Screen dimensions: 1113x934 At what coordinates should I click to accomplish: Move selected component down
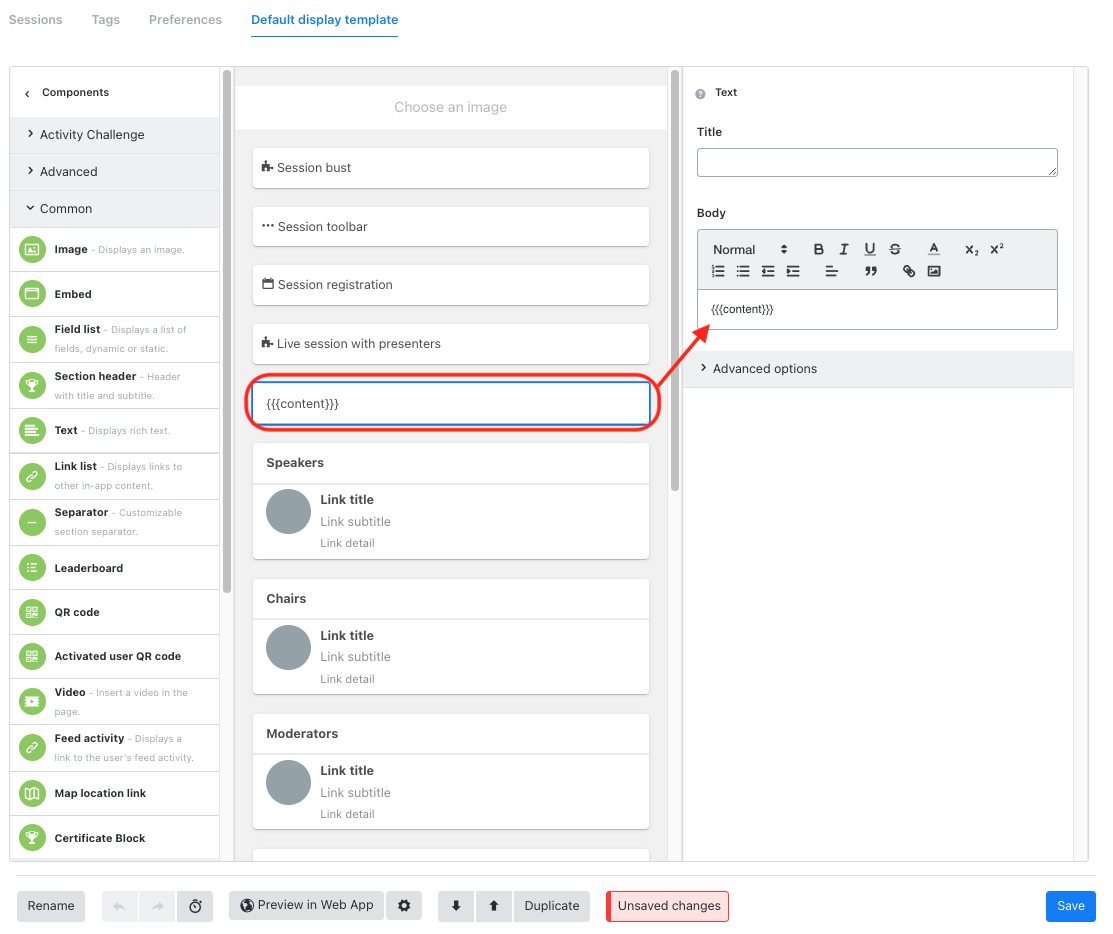point(456,906)
